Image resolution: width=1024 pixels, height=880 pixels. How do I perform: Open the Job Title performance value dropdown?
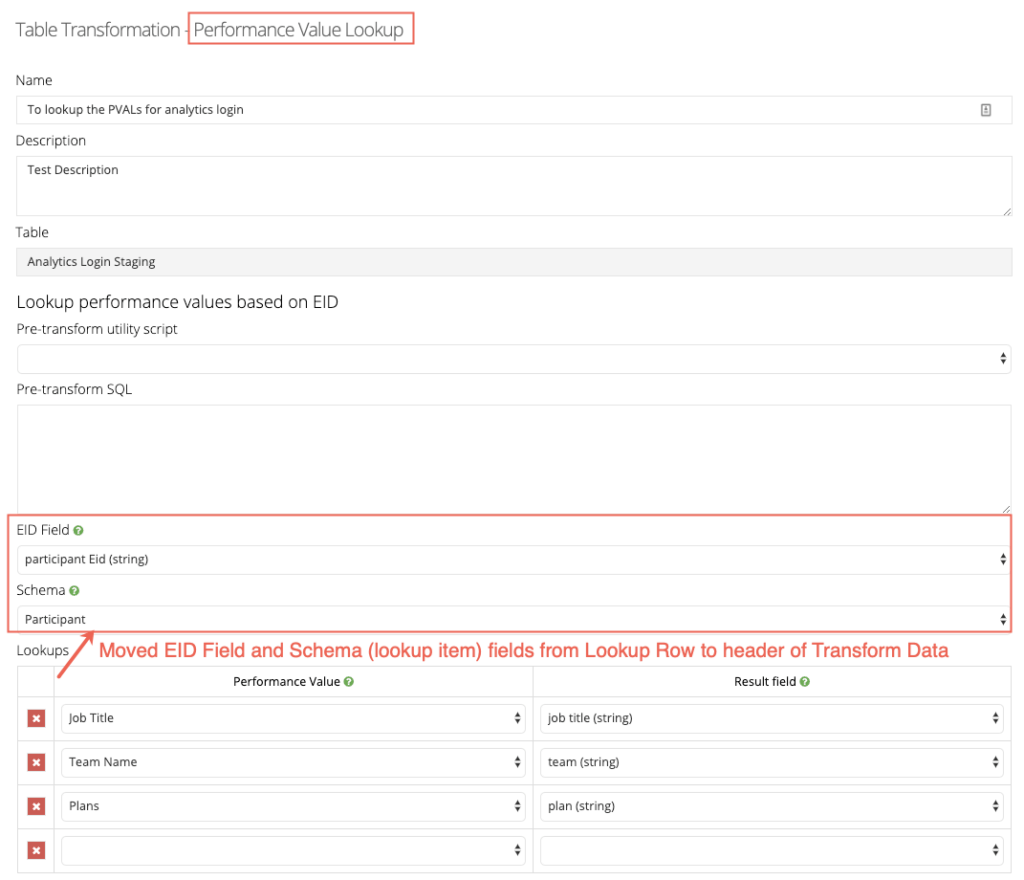click(x=293, y=718)
